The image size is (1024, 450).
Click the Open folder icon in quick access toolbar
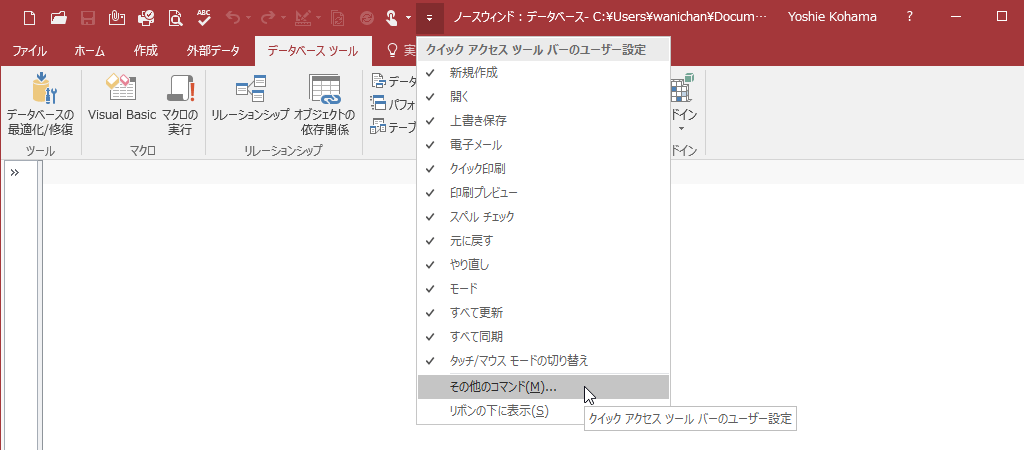59,18
